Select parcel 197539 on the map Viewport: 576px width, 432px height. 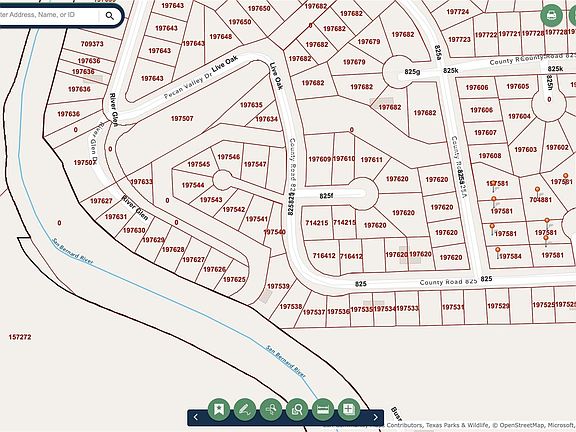[x=278, y=286]
